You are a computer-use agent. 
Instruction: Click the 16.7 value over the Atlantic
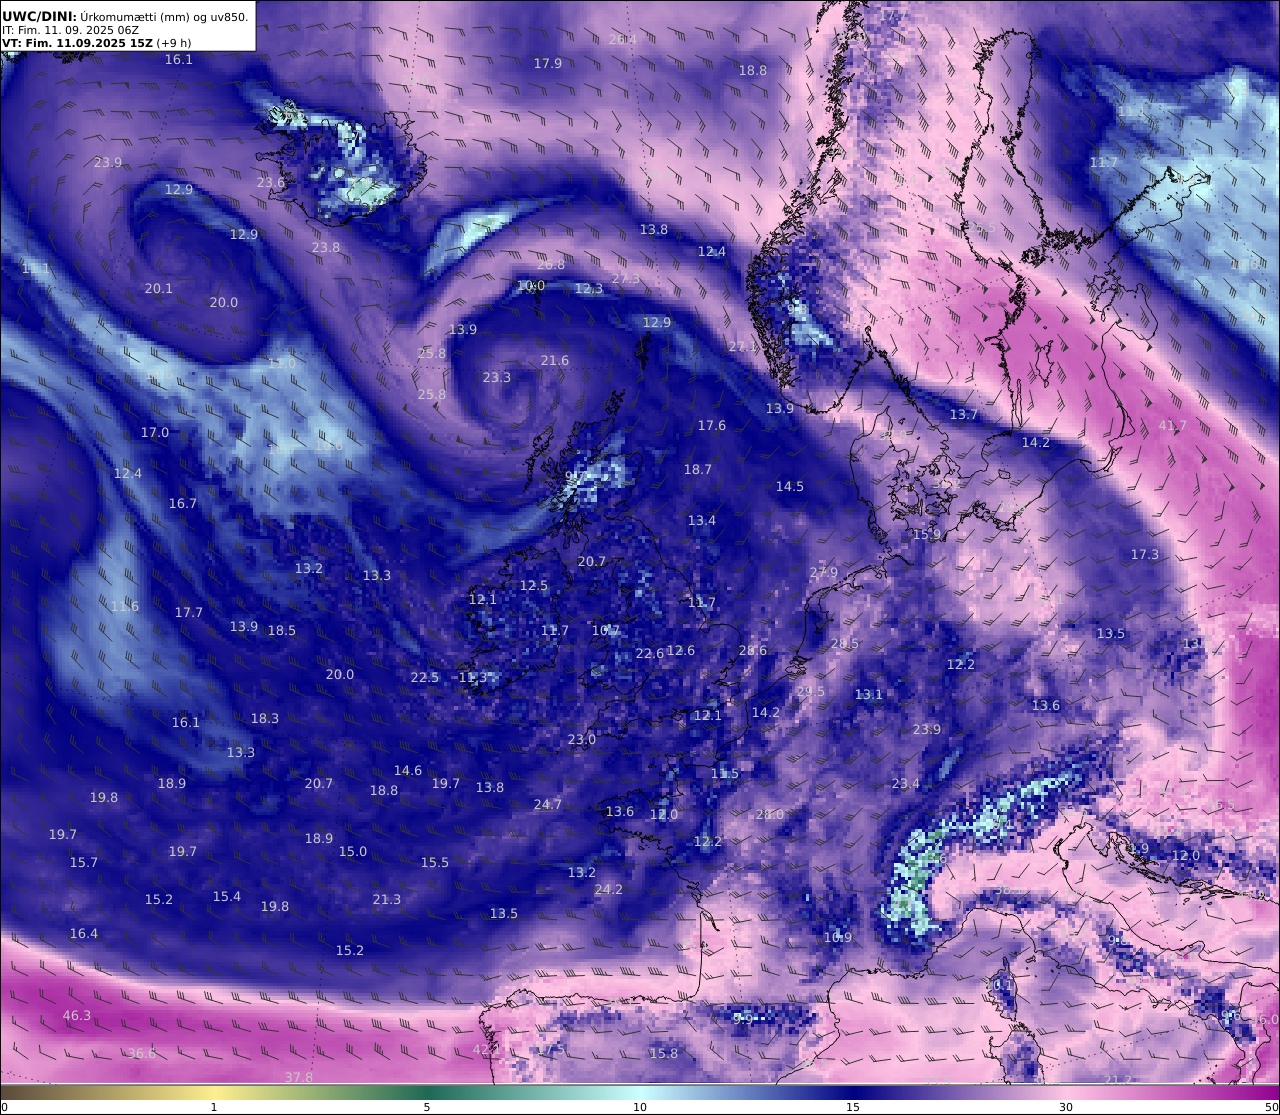182,503
